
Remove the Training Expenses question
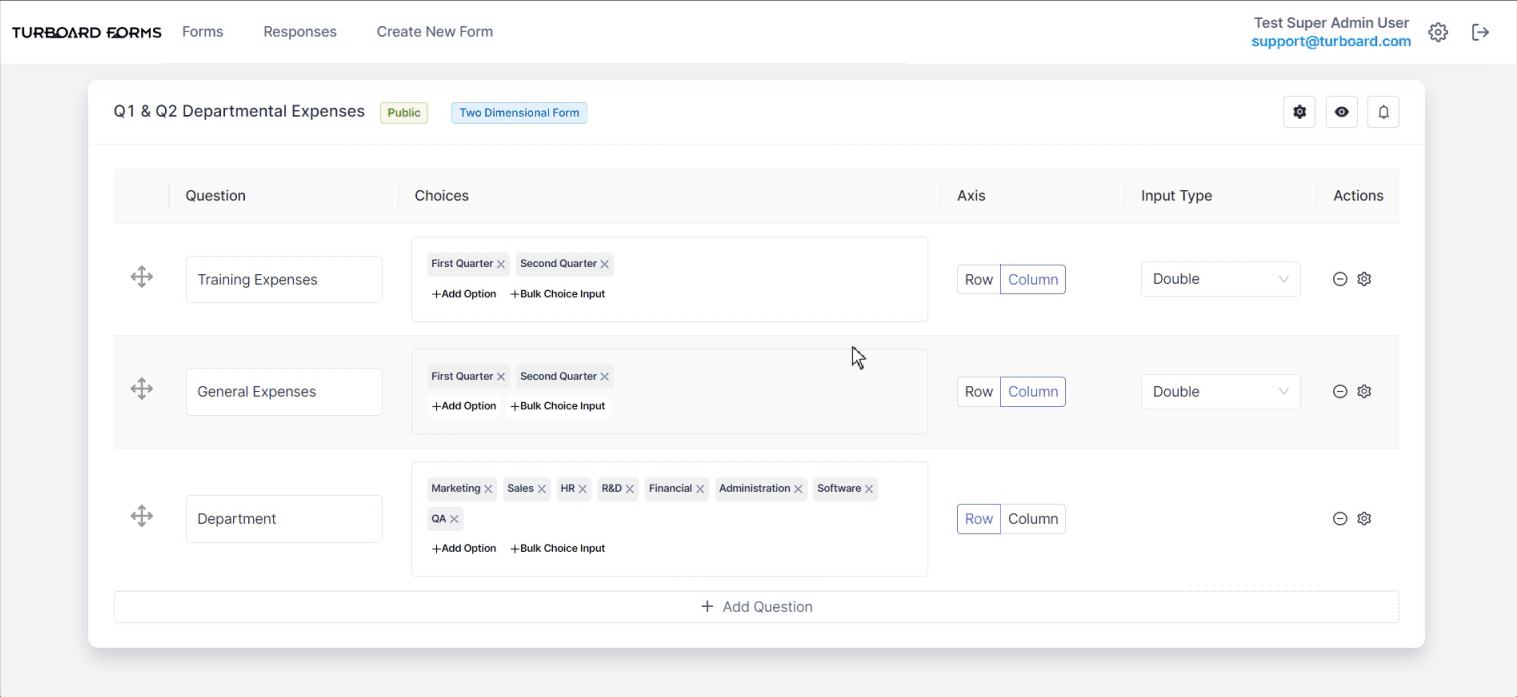tap(1340, 279)
